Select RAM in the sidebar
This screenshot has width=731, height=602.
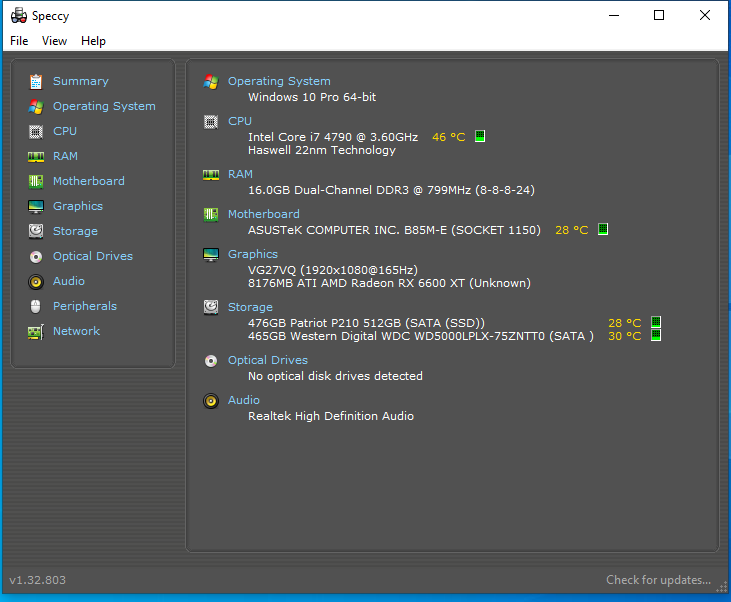pyautogui.click(x=65, y=156)
